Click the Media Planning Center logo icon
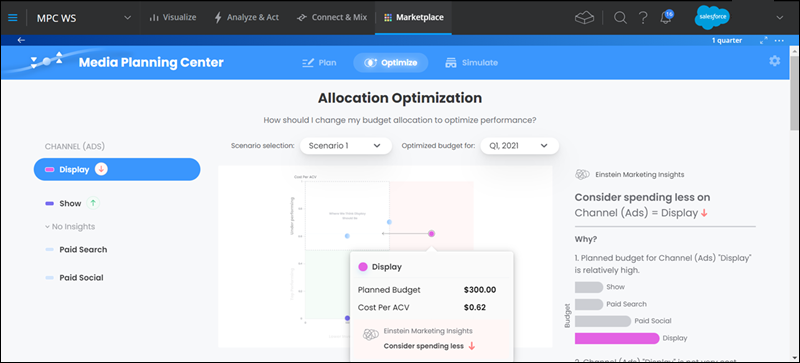Screen dimensions: 800x363 tap(46, 61)
